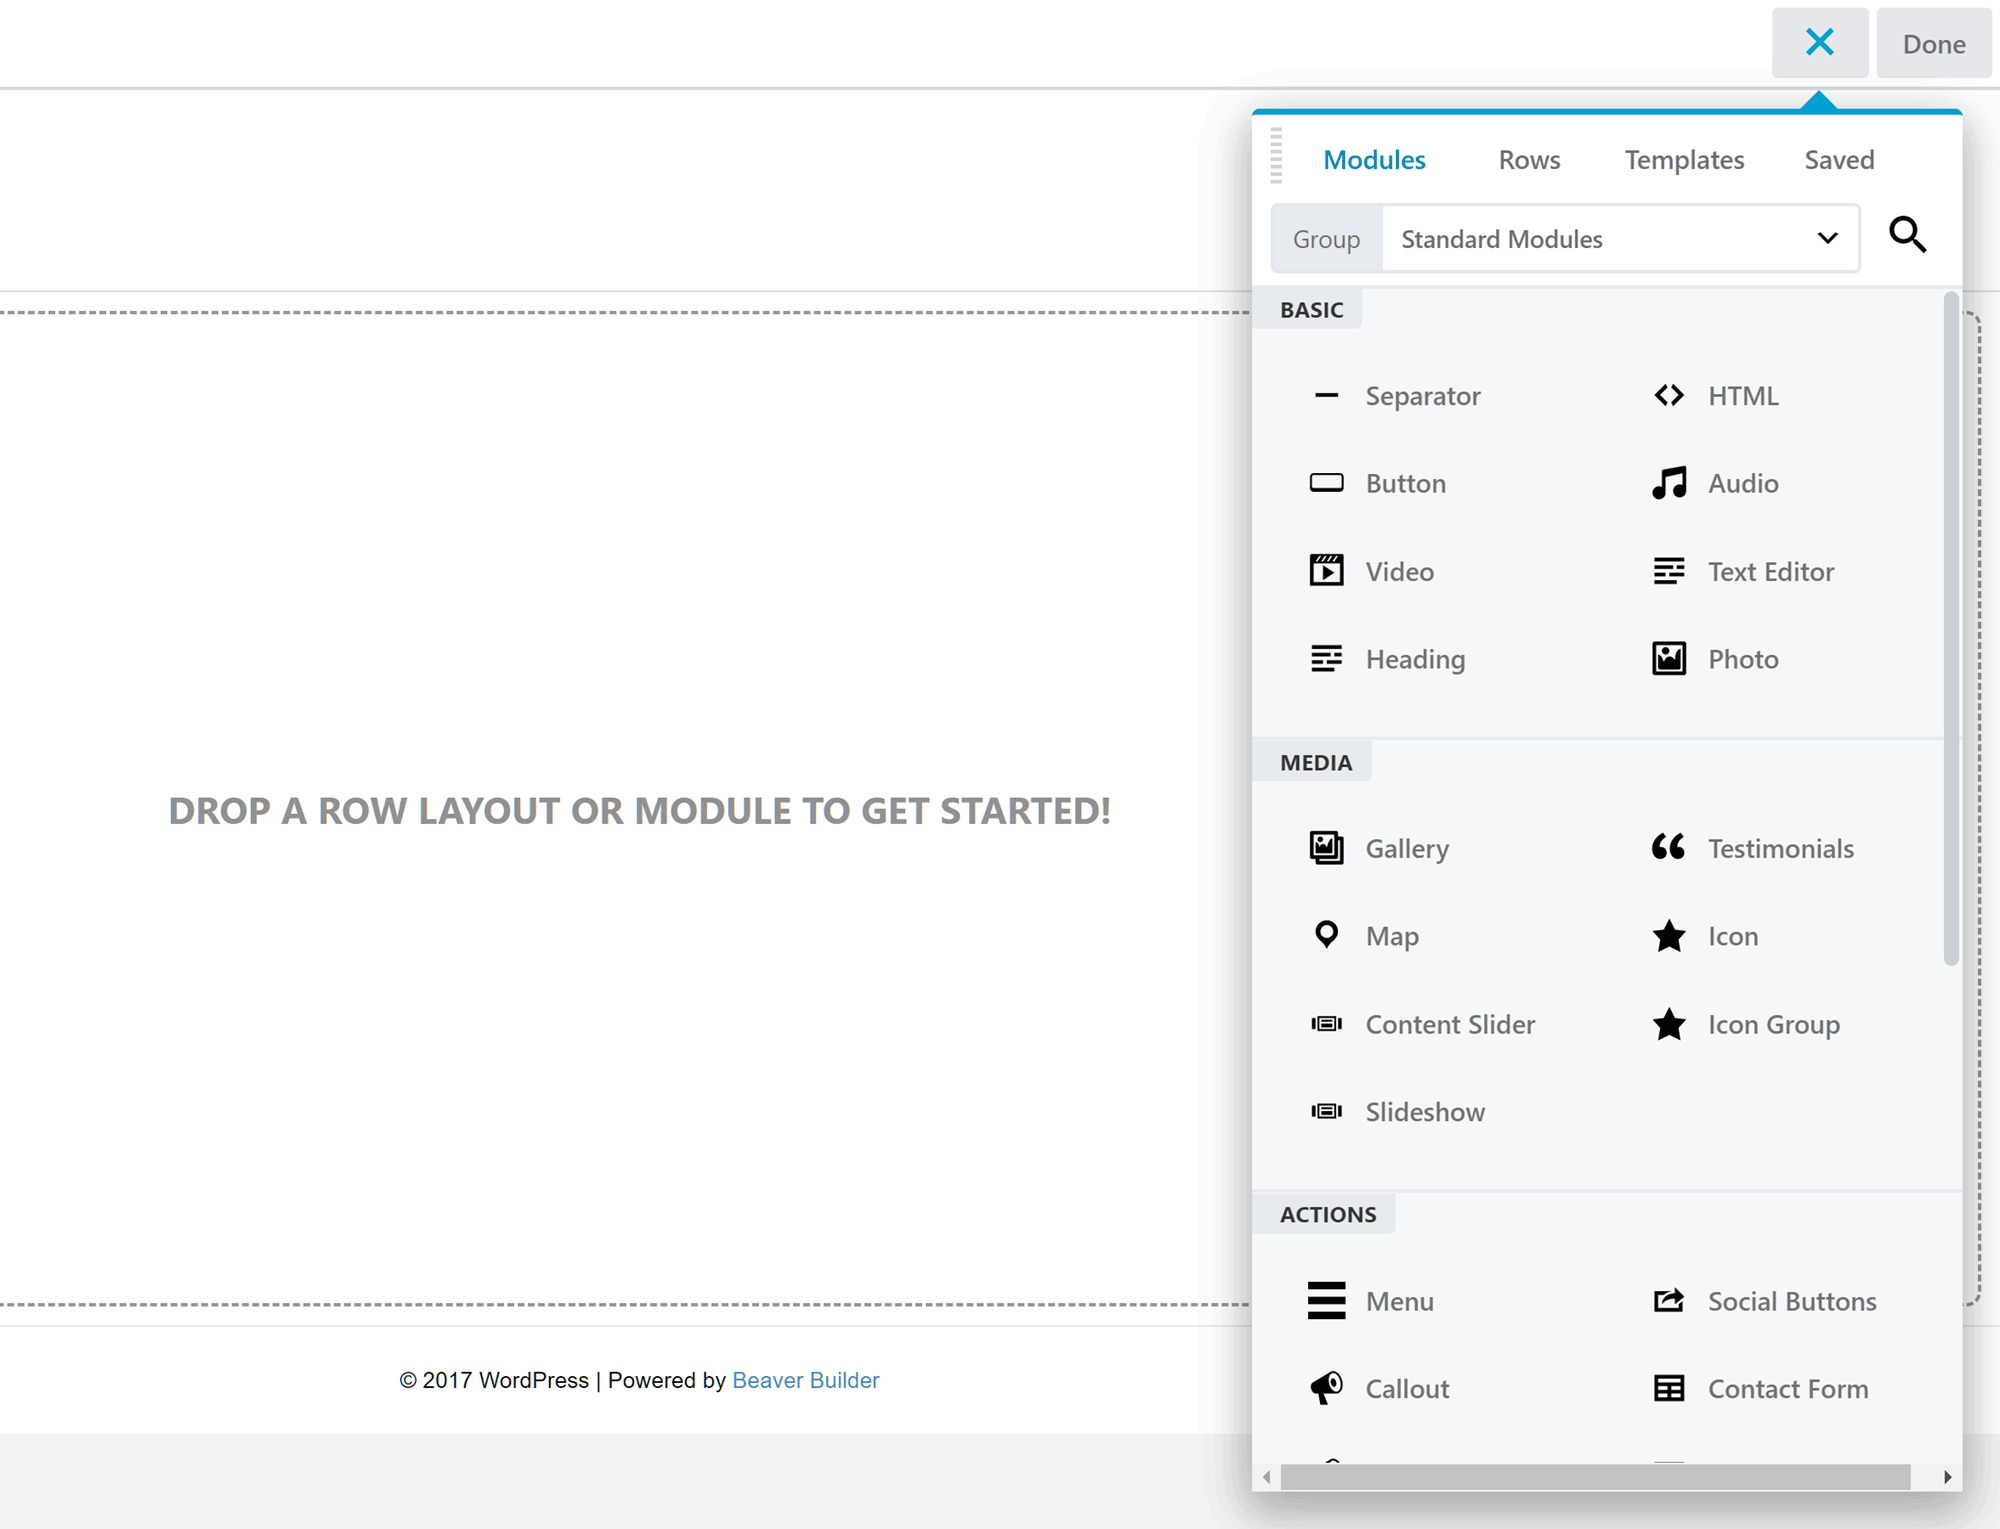The width and height of the screenshot is (2000, 1529).
Task: Switch to the Templates tab
Action: [1682, 159]
